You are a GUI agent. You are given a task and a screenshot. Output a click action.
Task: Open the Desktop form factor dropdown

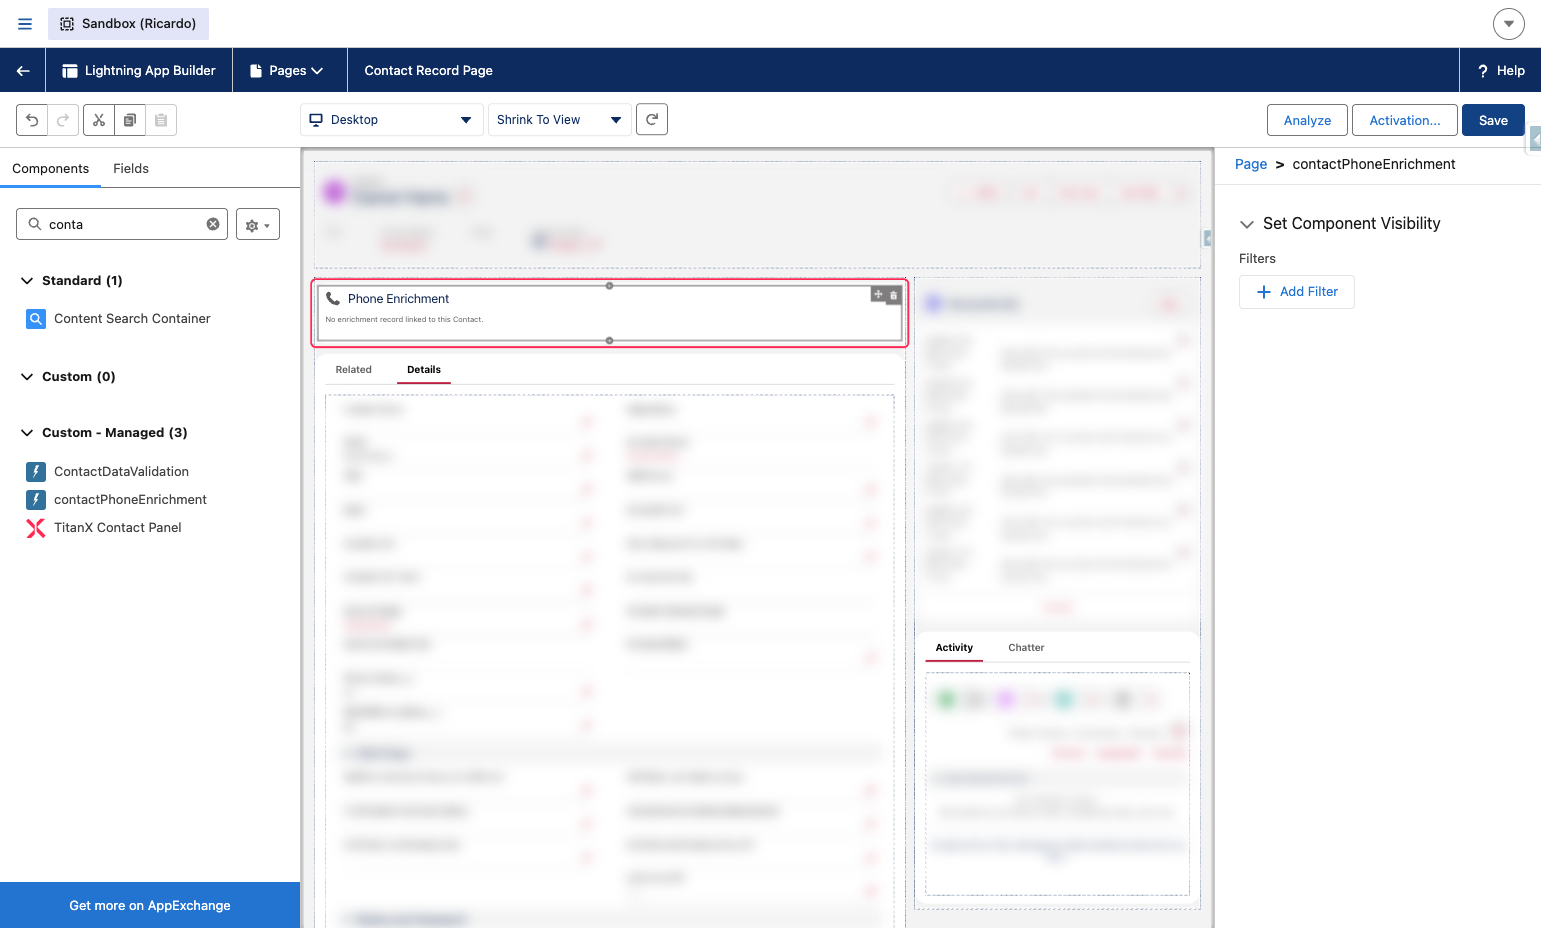[392, 120]
